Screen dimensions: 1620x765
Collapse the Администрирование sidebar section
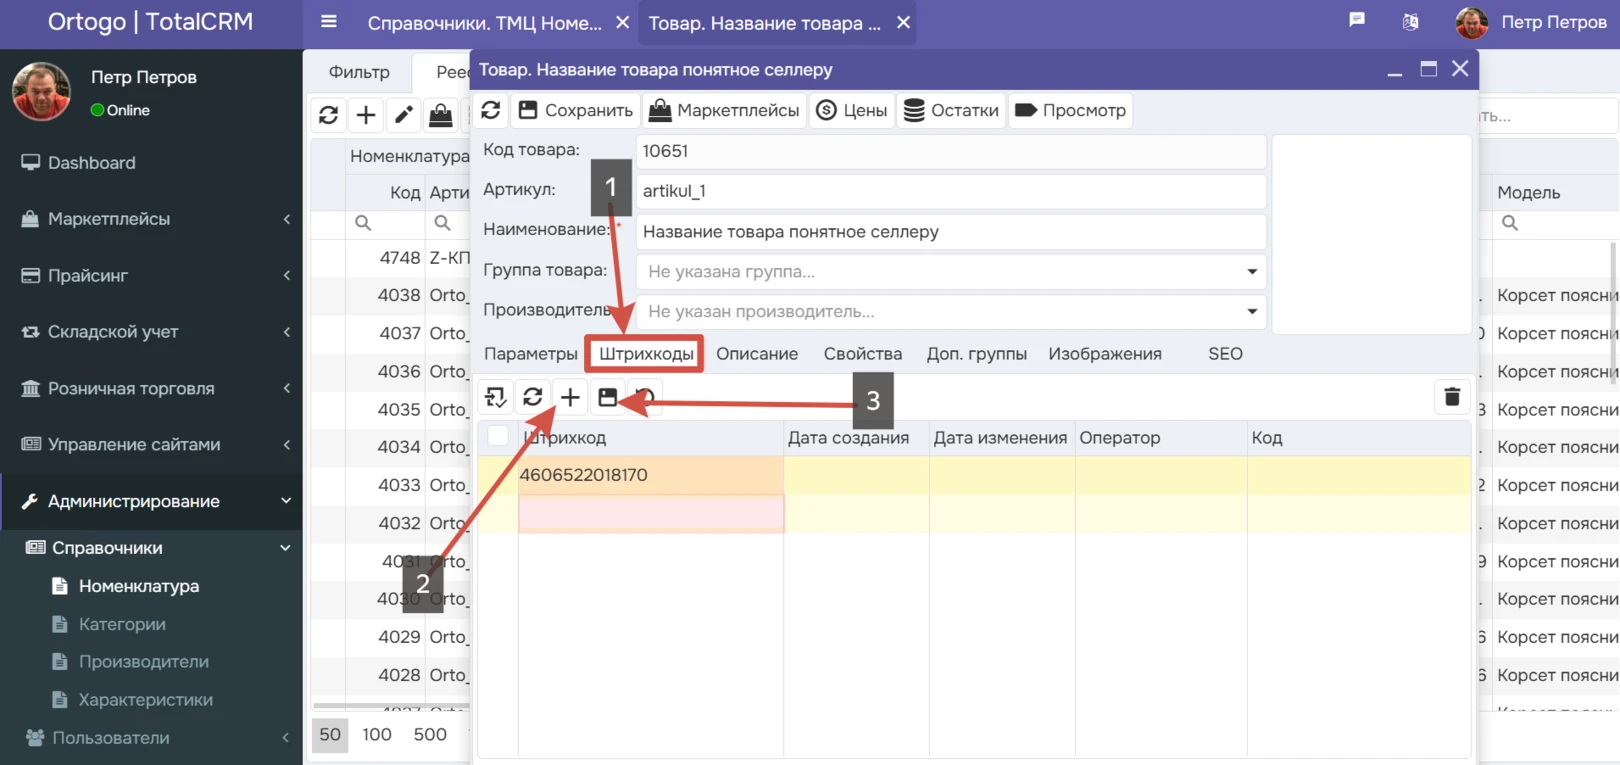pyautogui.click(x=151, y=502)
